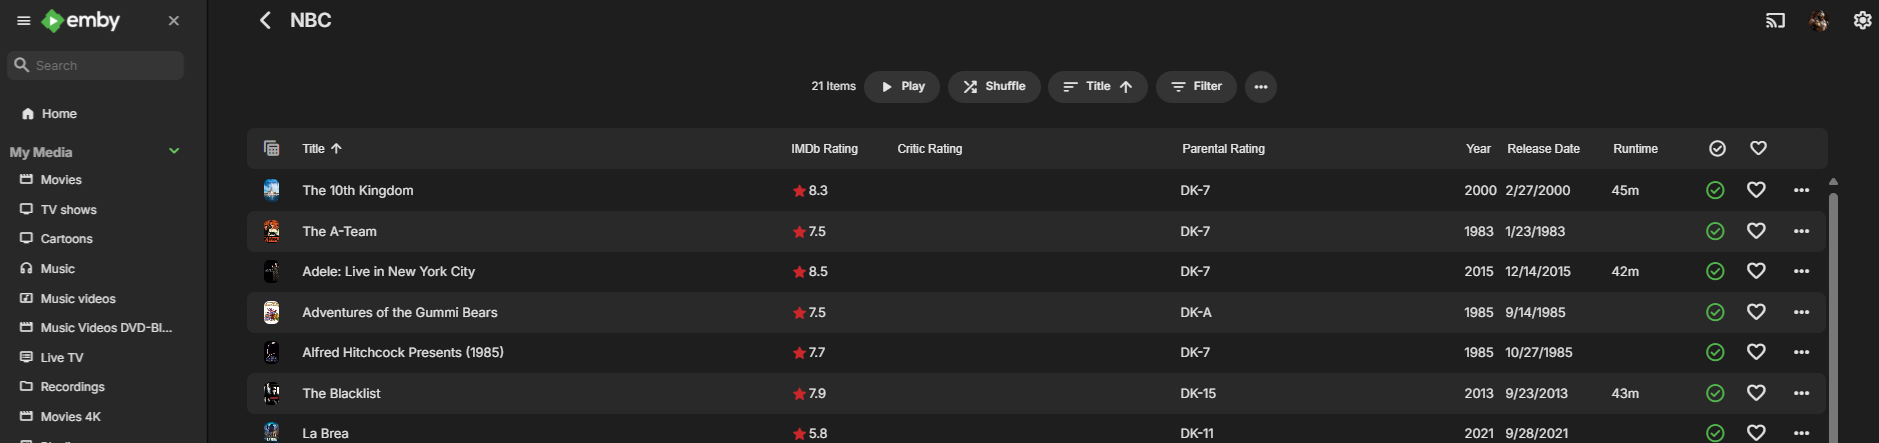The height and width of the screenshot is (443, 1879).
Task: Click the Emby logo
Action: pos(81,21)
